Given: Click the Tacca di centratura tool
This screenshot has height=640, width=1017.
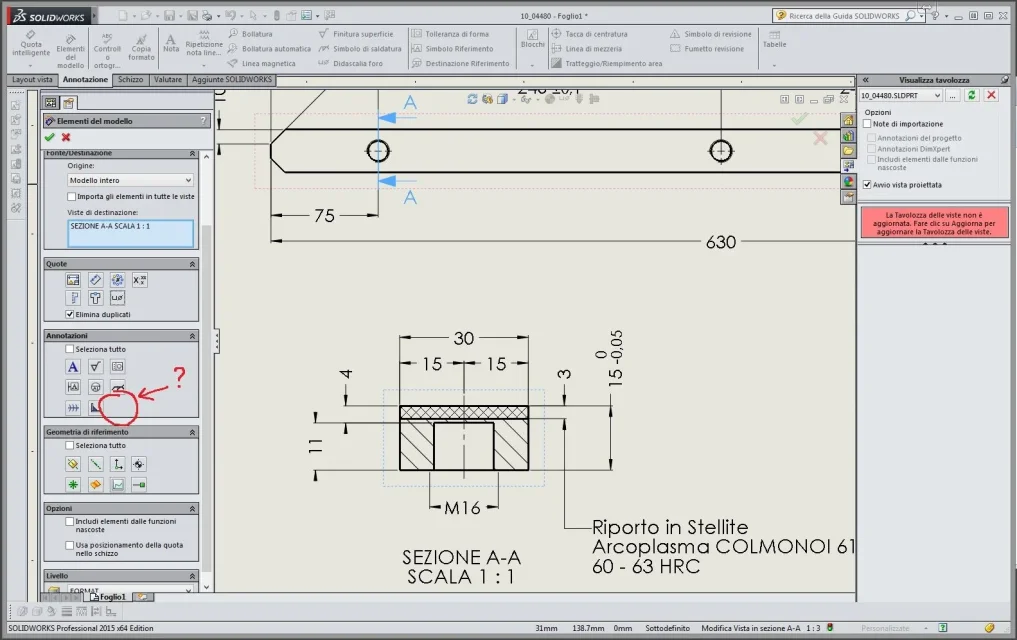Looking at the screenshot, I should click(x=590, y=34).
